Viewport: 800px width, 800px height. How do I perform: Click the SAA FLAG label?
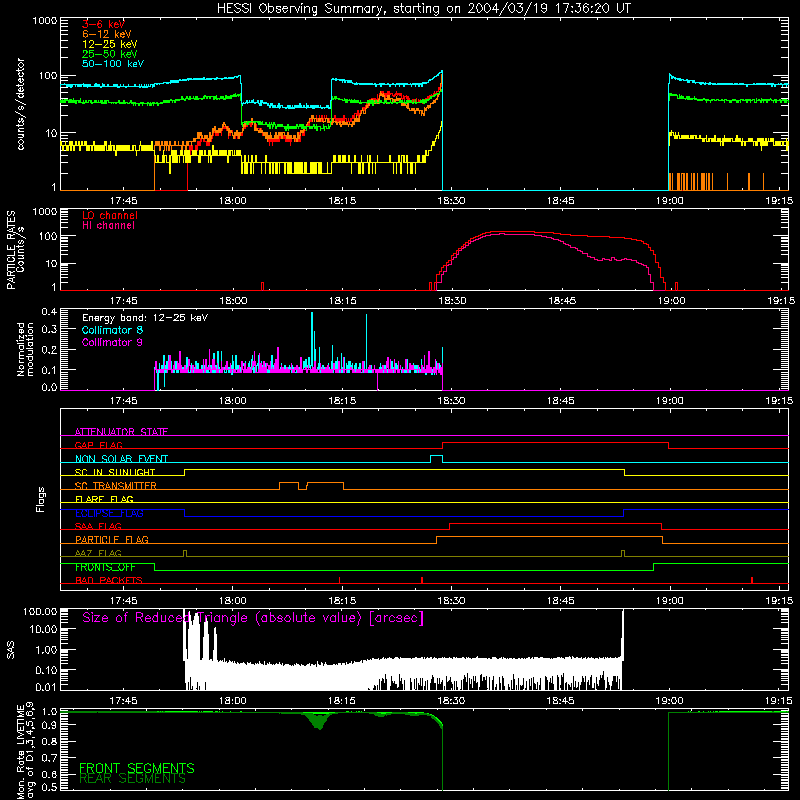(x=98, y=526)
